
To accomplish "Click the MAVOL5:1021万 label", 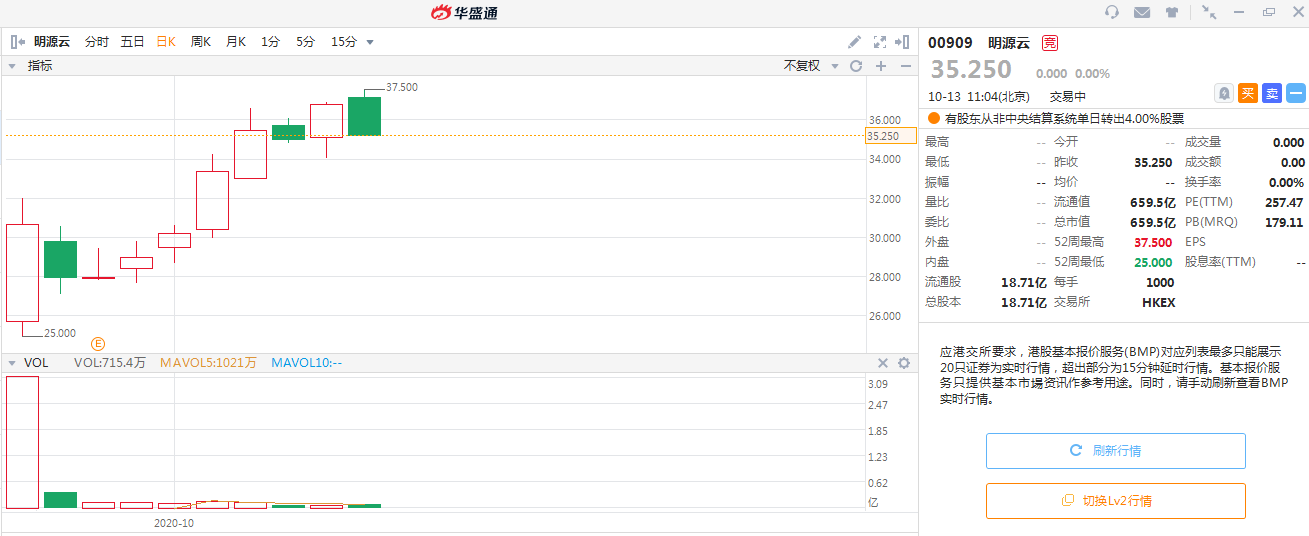I will pos(208,363).
